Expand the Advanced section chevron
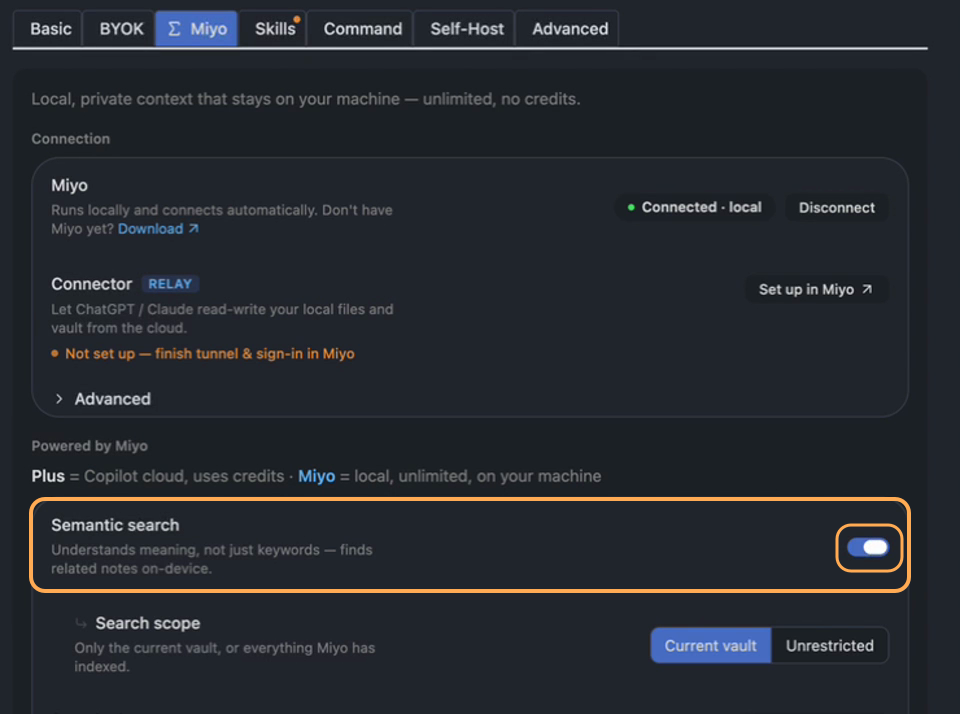The width and height of the screenshot is (960, 714). 59,399
